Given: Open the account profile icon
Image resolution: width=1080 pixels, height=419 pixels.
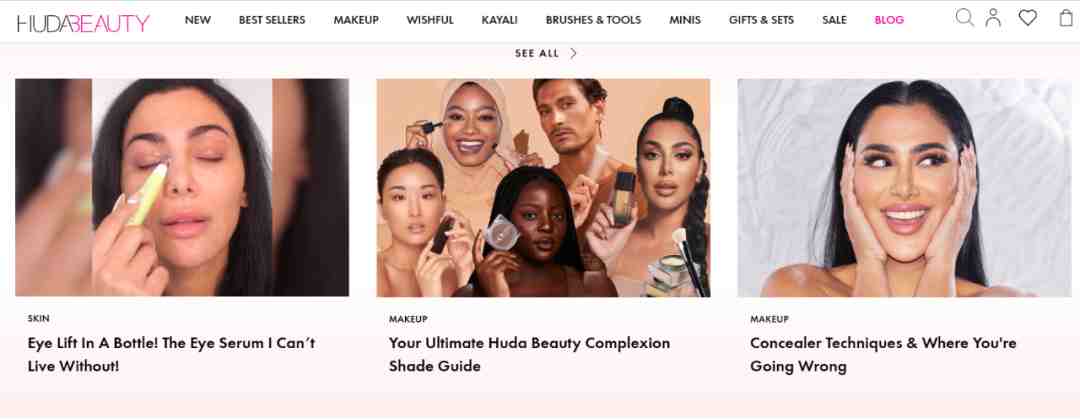Looking at the screenshot, I should pyautogui.click(x=993, y=17).
